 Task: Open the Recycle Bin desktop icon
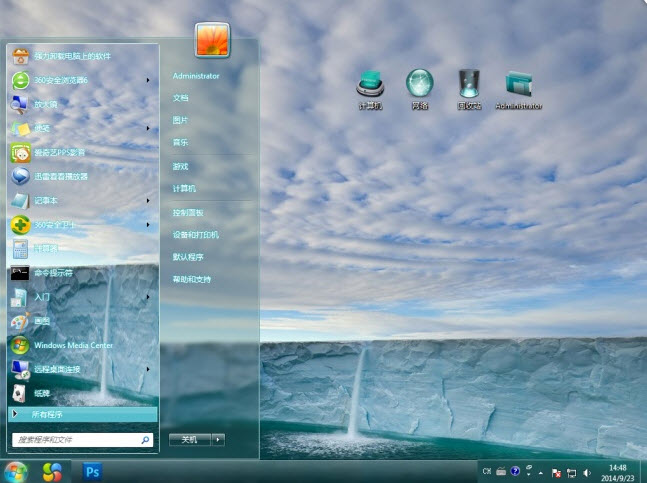click(469, 86)
